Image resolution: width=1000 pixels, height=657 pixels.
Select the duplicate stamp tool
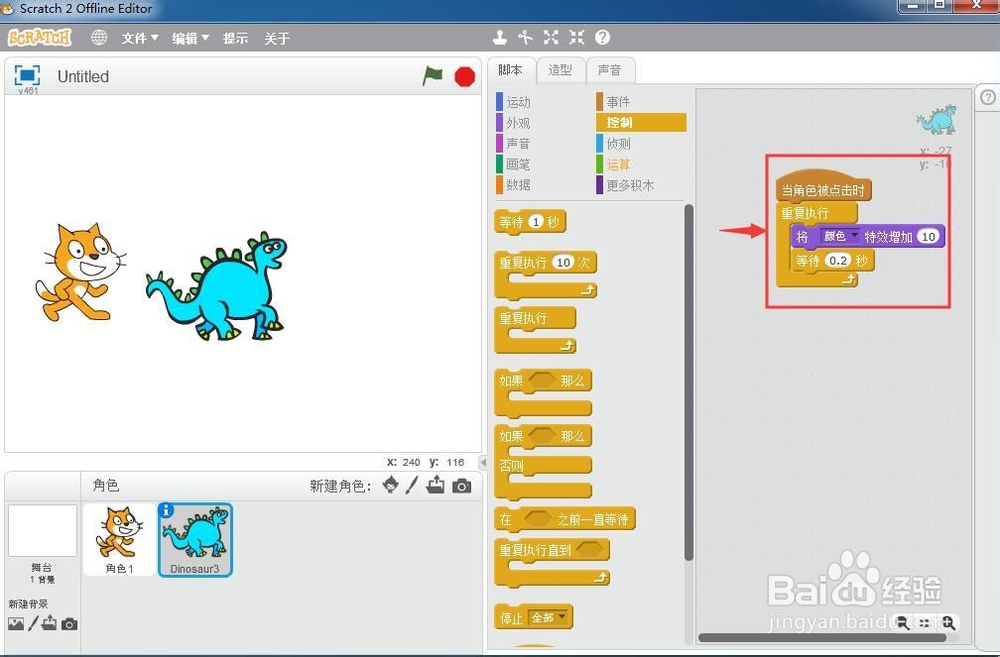tap(499, 38)
